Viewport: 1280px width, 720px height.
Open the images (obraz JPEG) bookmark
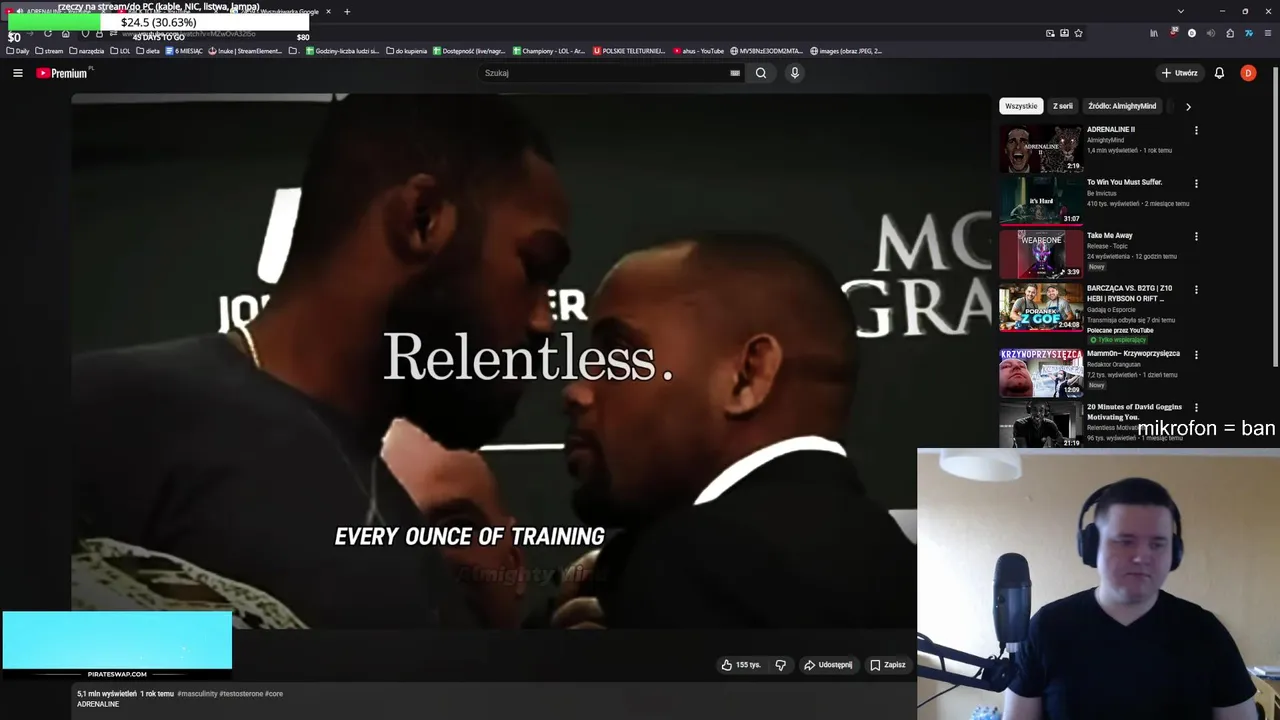tap(846, 51)
